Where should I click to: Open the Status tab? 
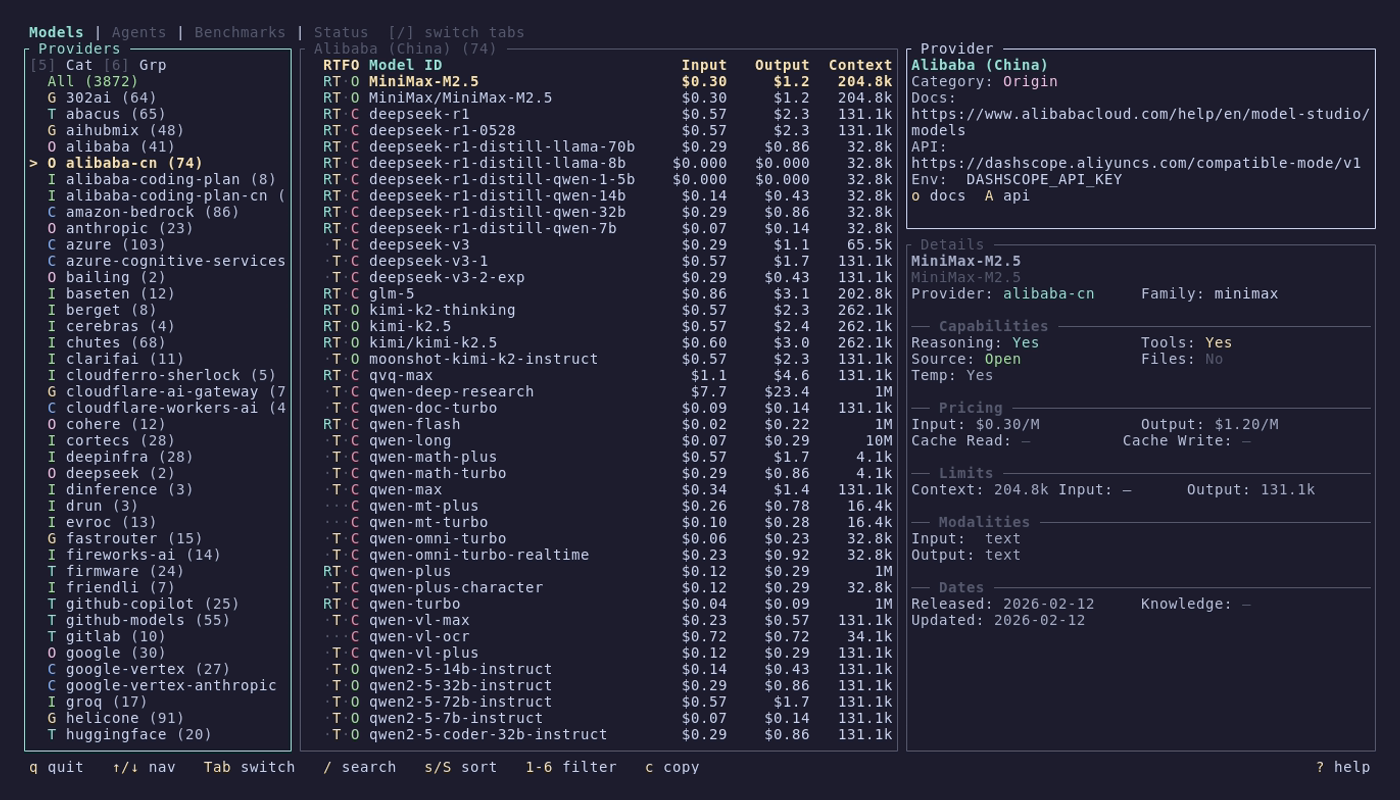(341, 32)
